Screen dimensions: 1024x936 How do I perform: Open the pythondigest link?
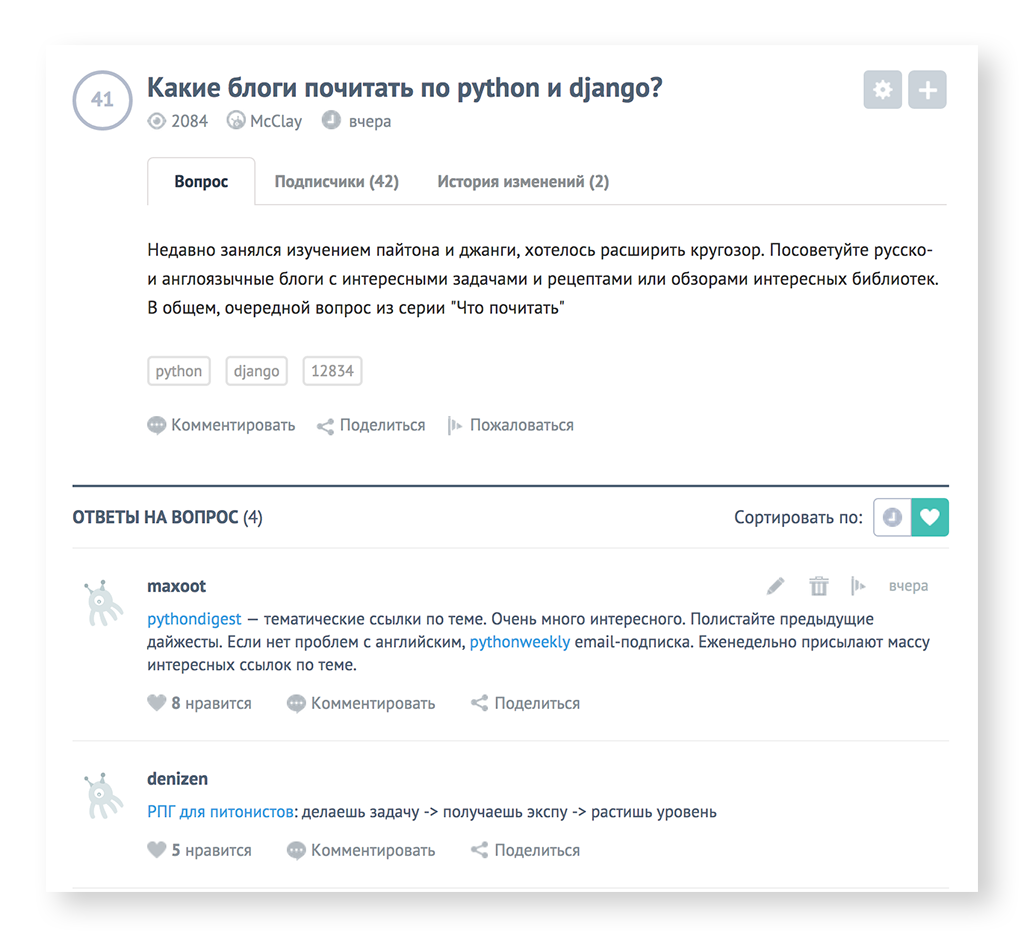(x=194, y=619)
